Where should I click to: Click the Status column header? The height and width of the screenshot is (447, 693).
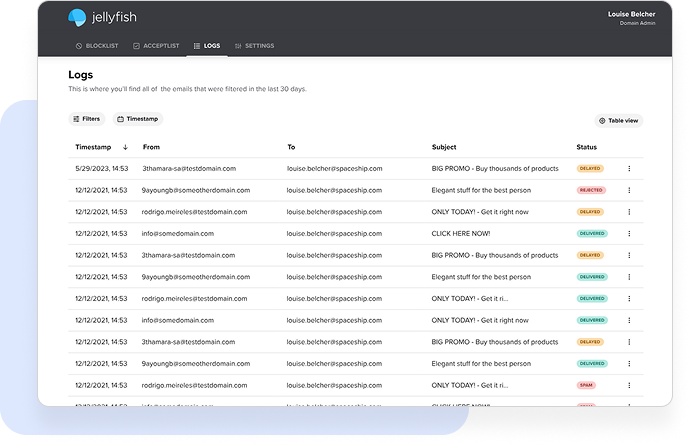(x=586, y=147)
